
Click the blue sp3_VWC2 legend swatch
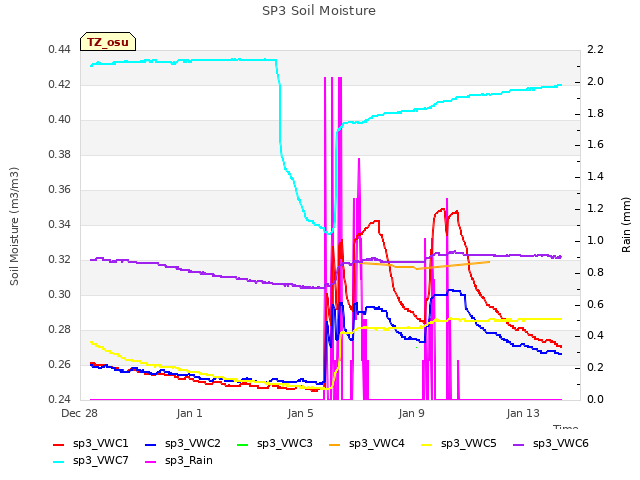pyautogui.click(x=151, y=444)
